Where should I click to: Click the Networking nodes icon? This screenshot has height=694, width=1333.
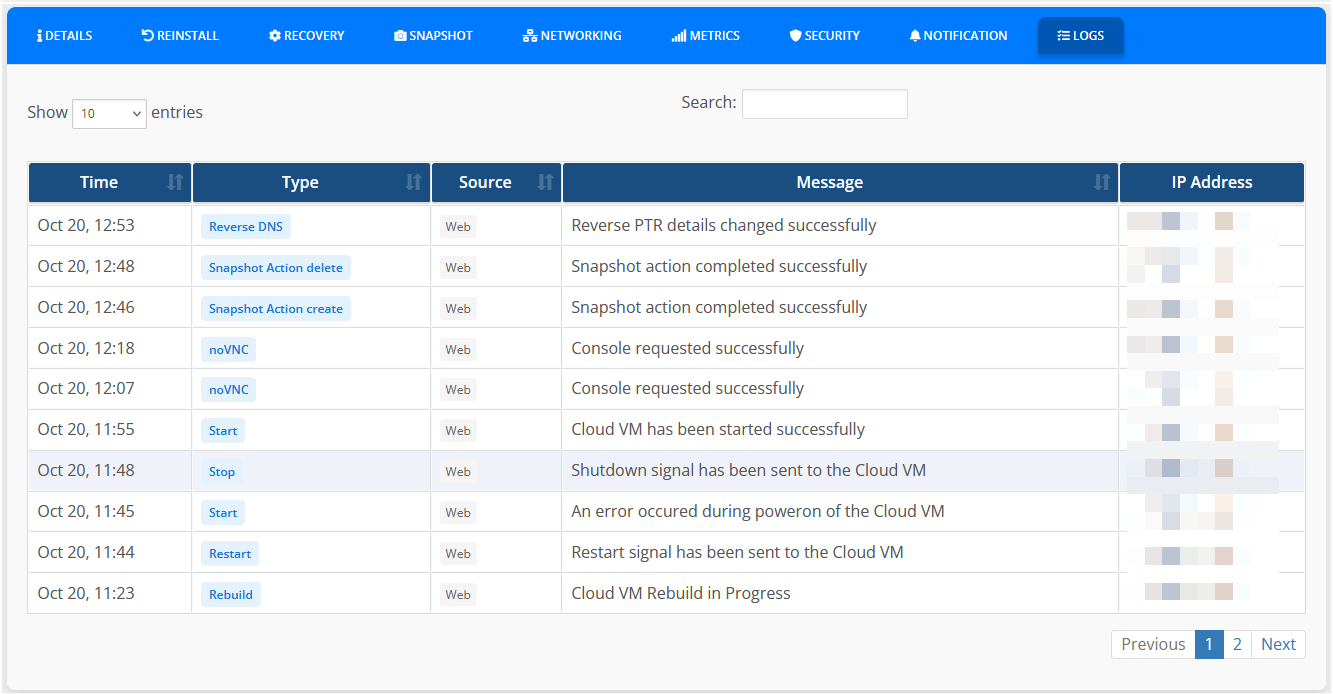(x=528, y=35)
